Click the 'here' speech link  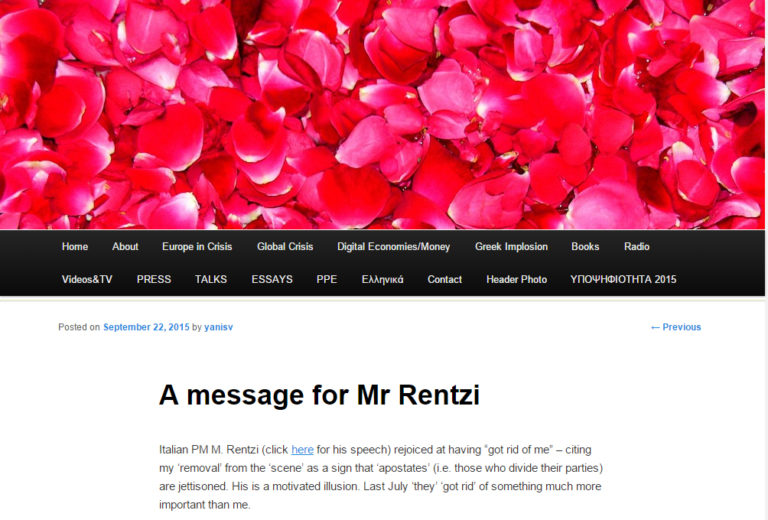pyautogui.click(x=302, y=450)
